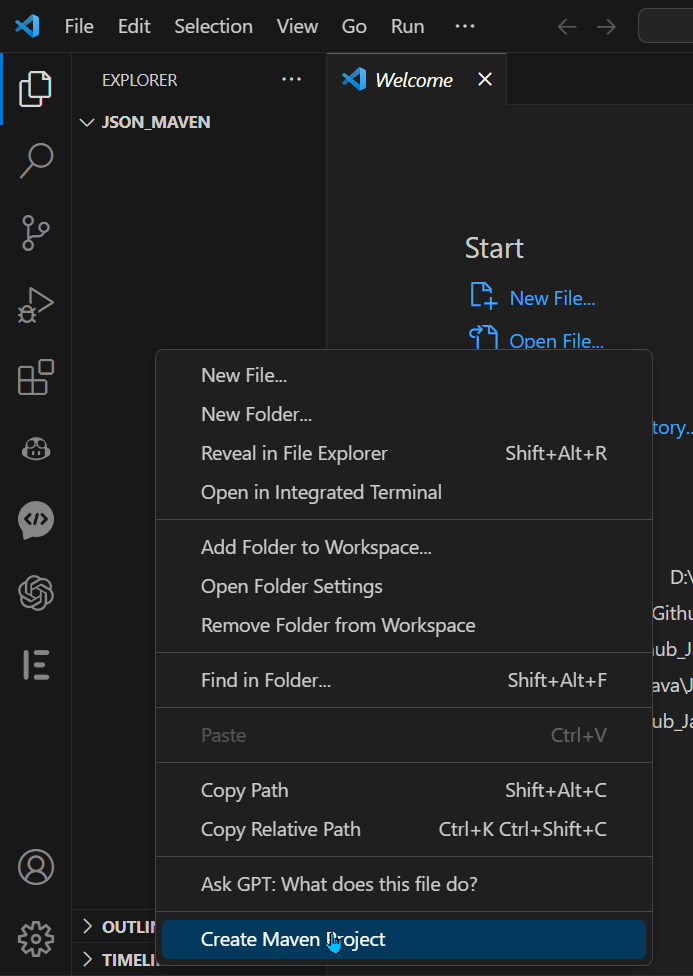Screen dimensions: 693x976
Task: Collapse the JSON_MAVEN folder section
Action: [87, 122]
